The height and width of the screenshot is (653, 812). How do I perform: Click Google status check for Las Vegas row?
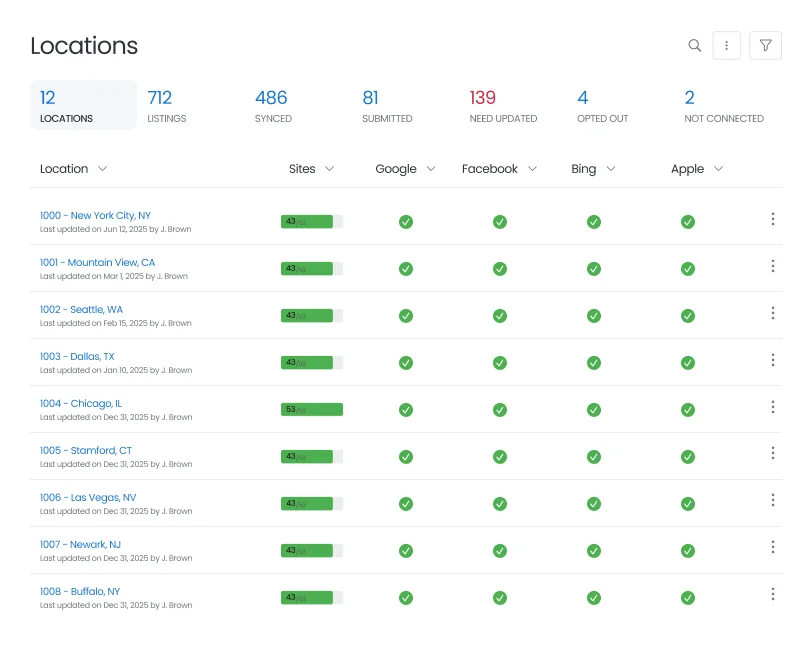coord(406,504)
